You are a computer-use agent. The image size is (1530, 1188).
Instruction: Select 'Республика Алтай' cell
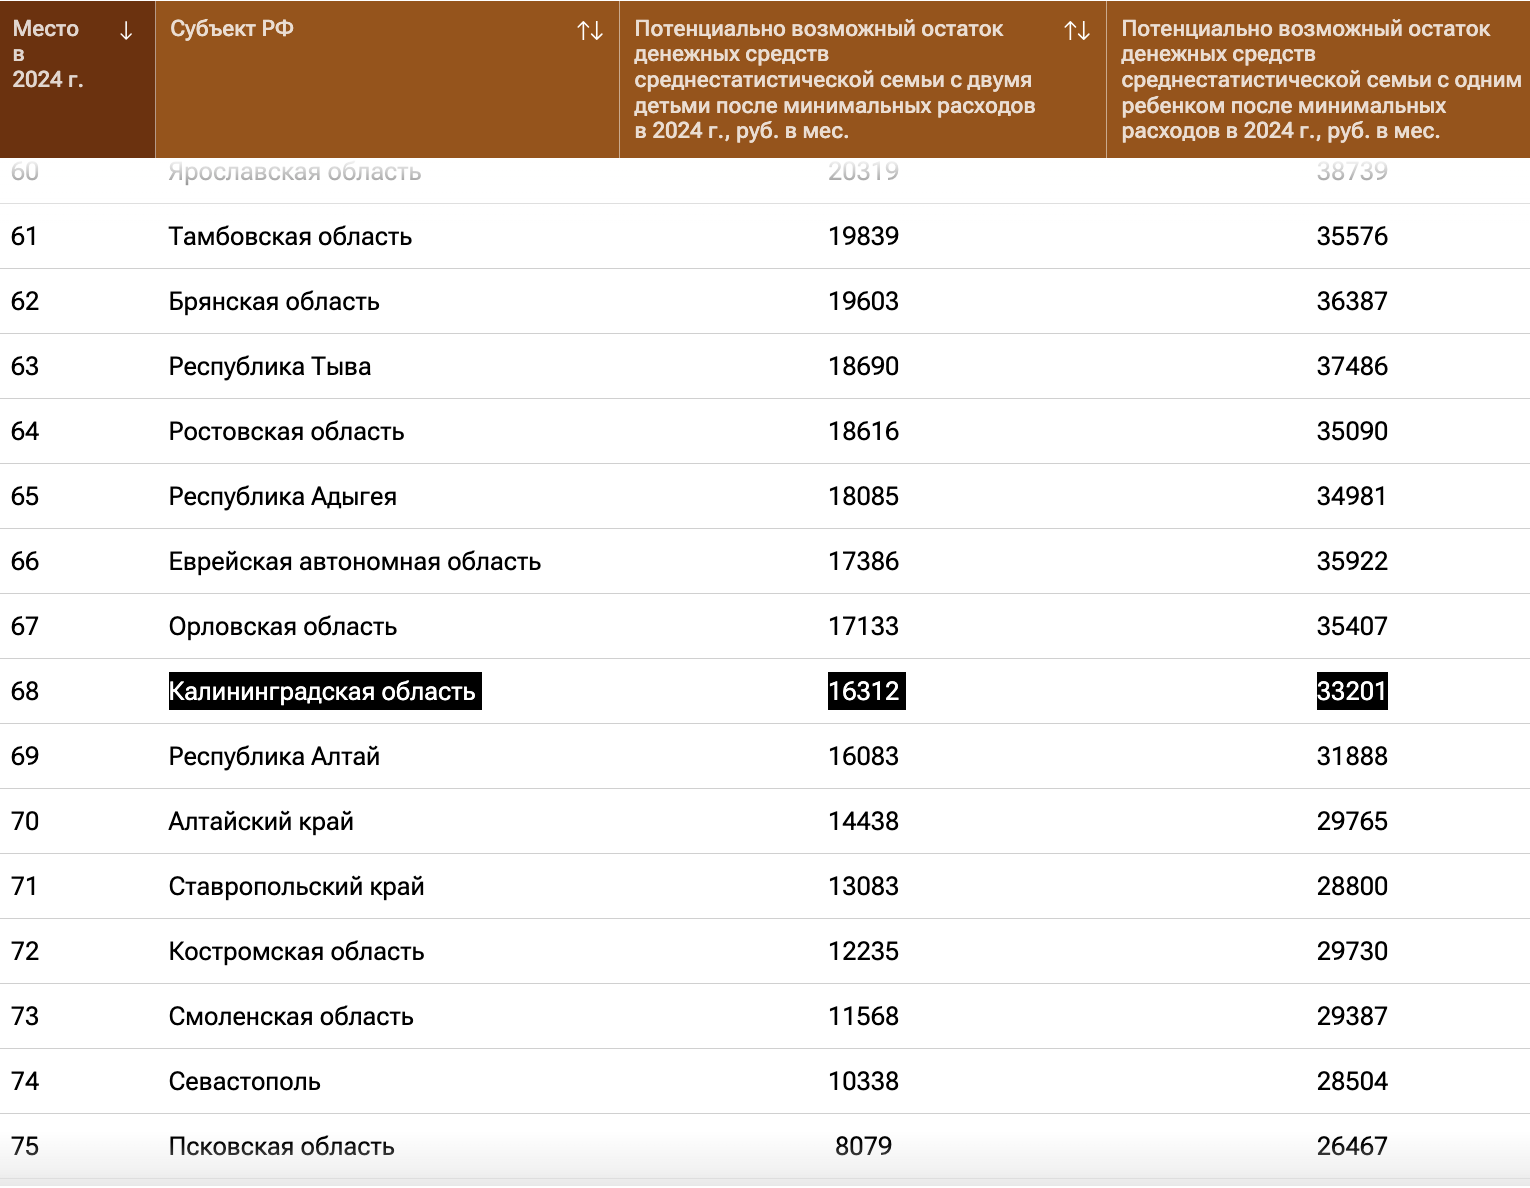[x=274, y=756]
